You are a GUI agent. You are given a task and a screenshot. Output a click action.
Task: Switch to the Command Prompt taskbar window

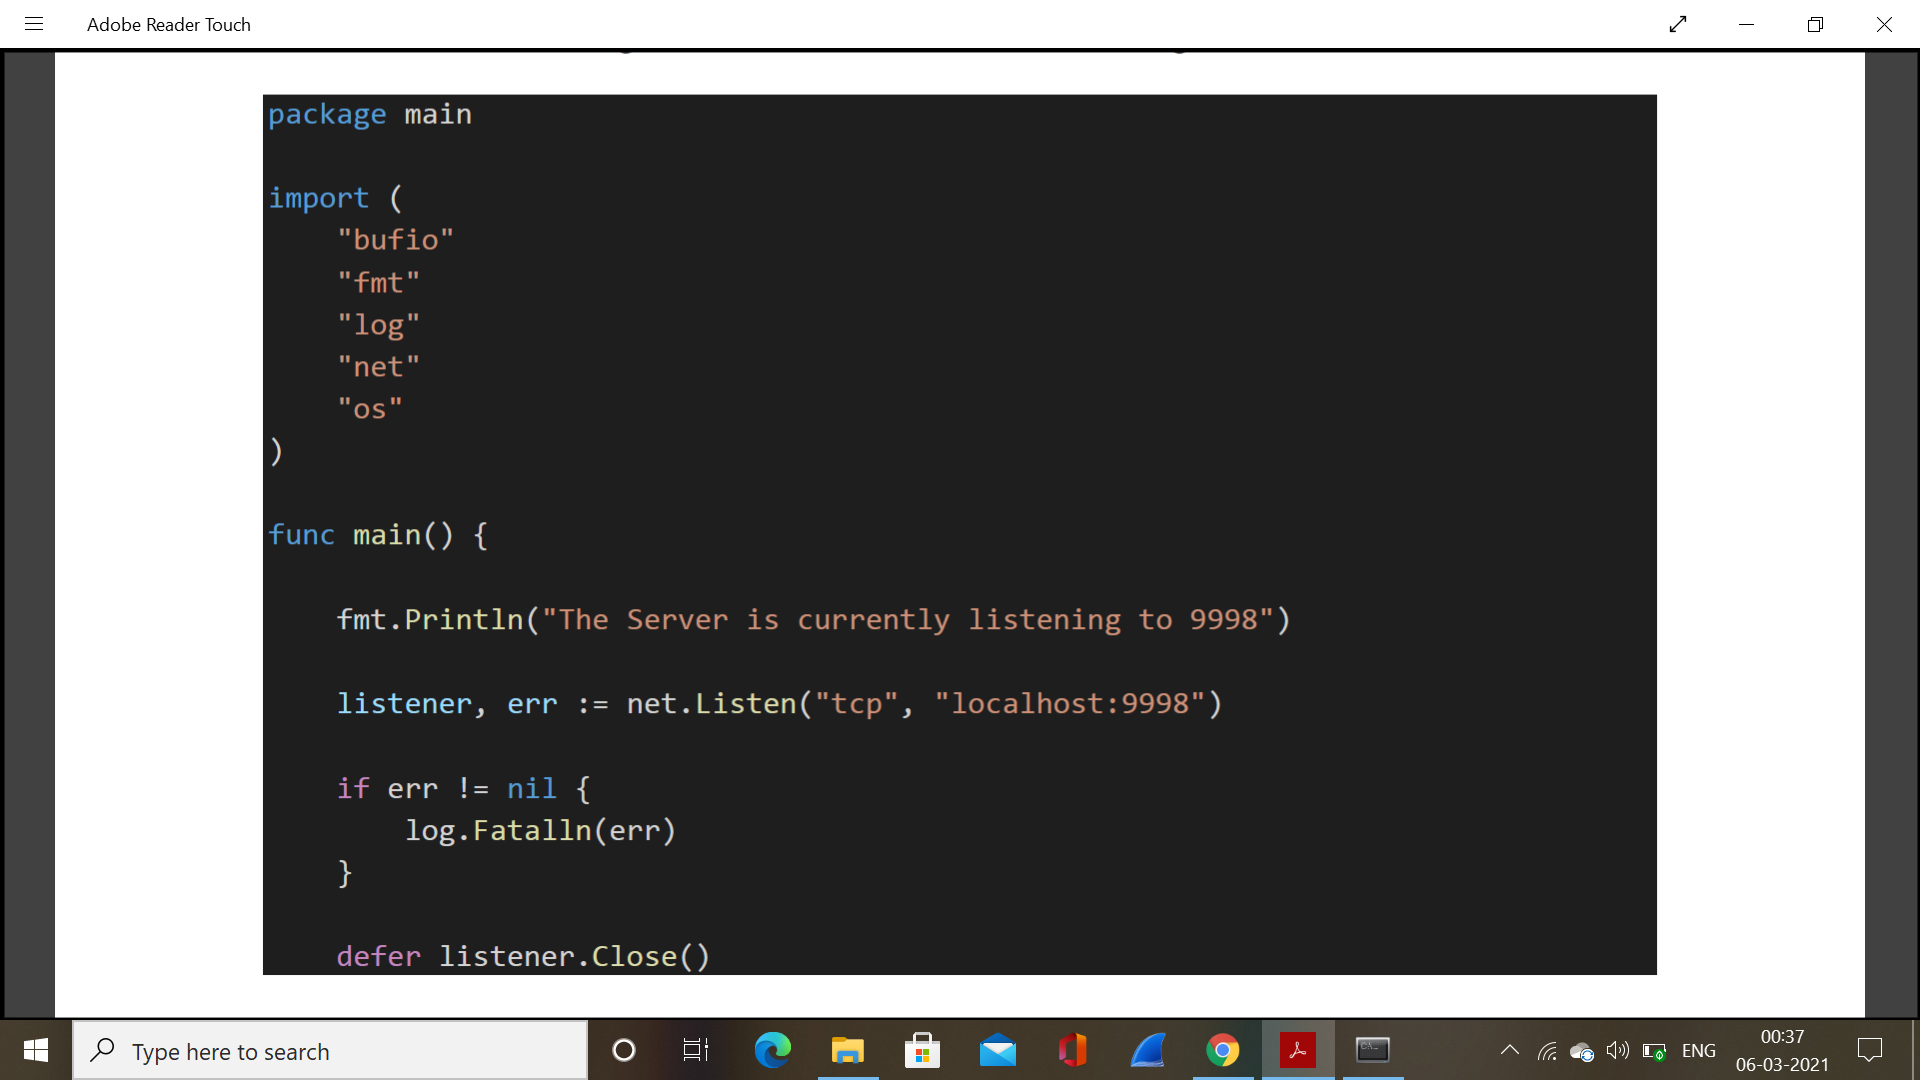click(x=1373, y=1050)
